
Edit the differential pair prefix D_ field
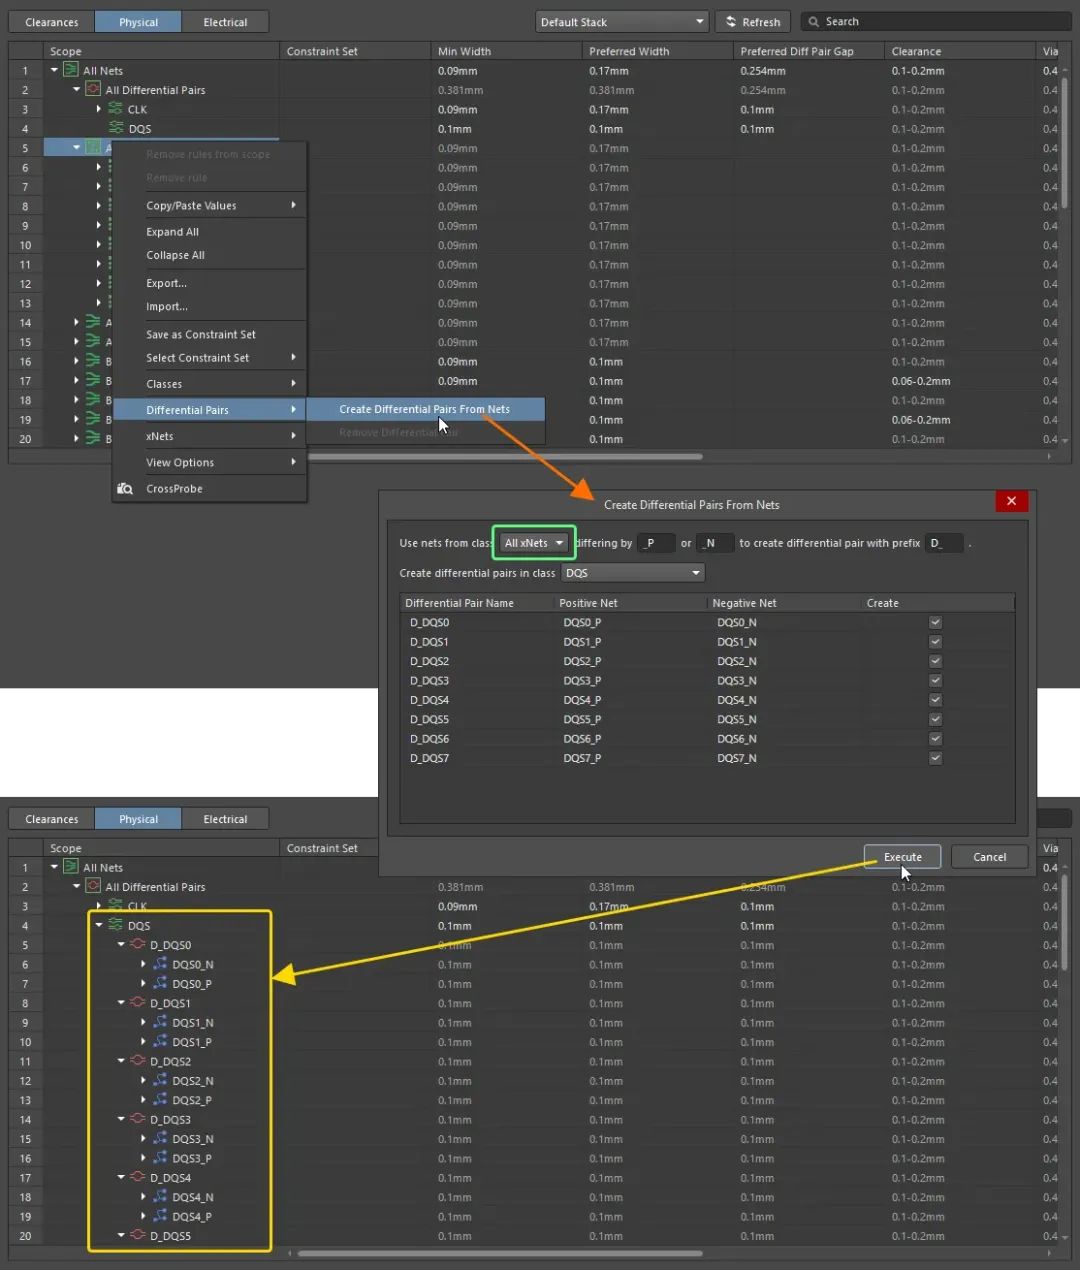(945, 543)
